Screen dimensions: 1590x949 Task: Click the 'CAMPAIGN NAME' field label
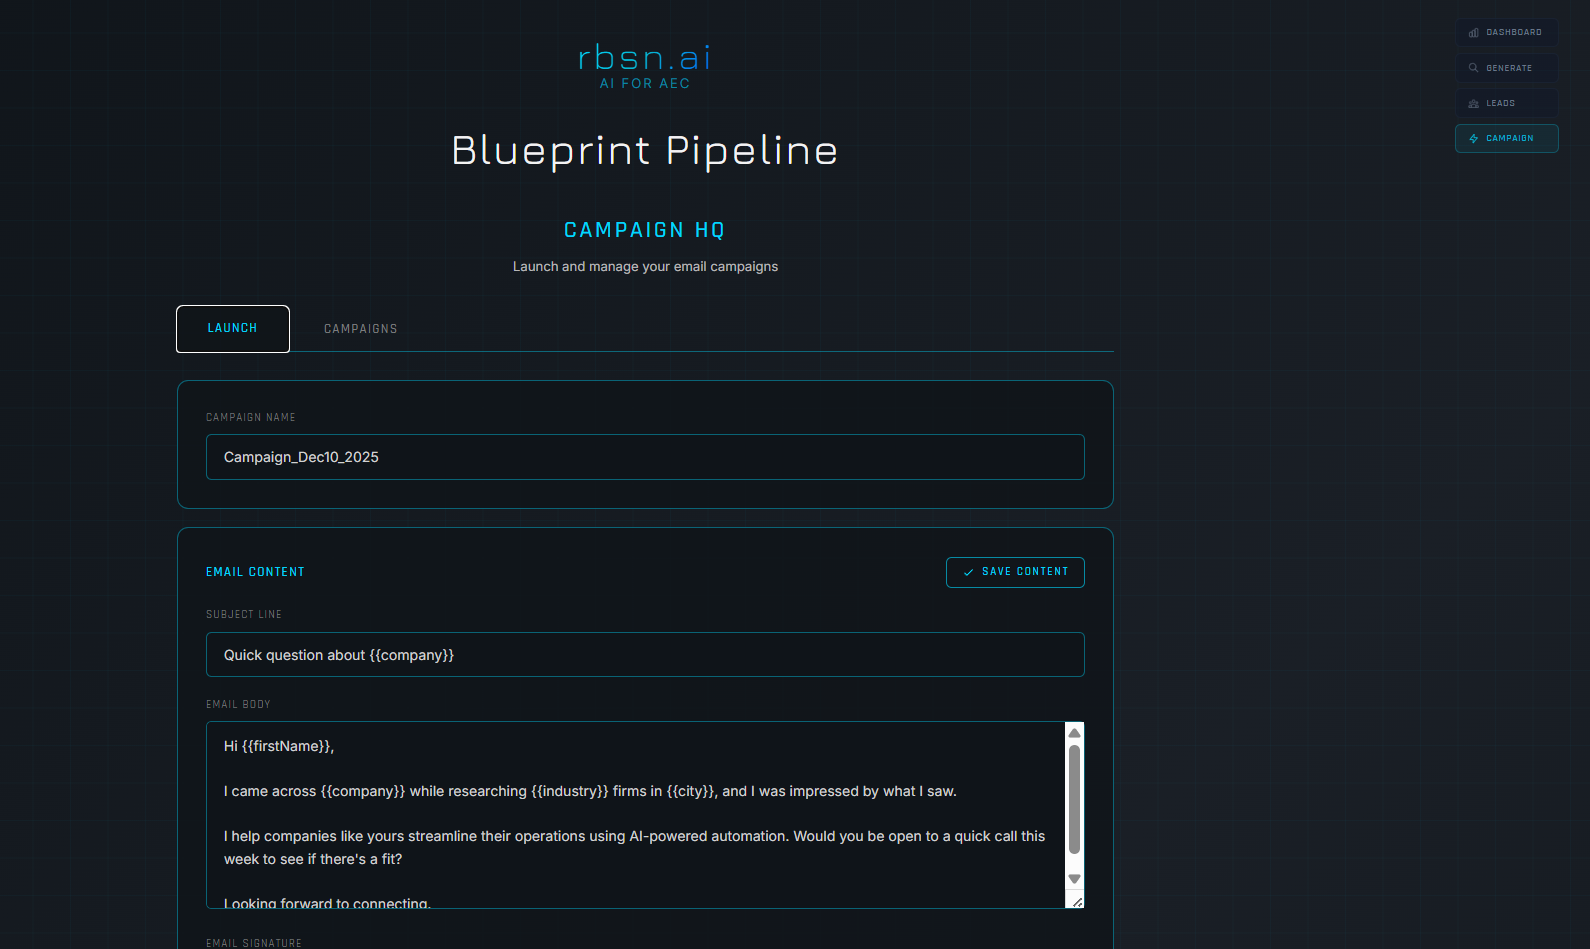click(x=251, y=417)
